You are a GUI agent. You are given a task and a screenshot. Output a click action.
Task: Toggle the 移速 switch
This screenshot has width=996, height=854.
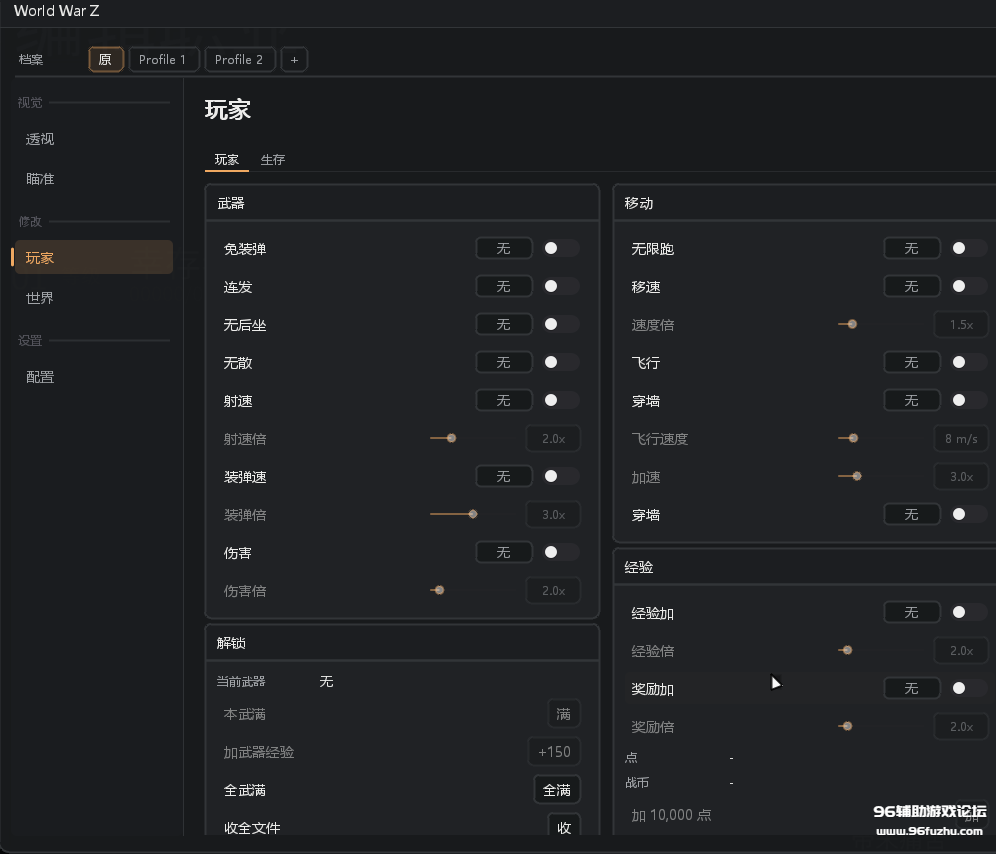(969, 287)
